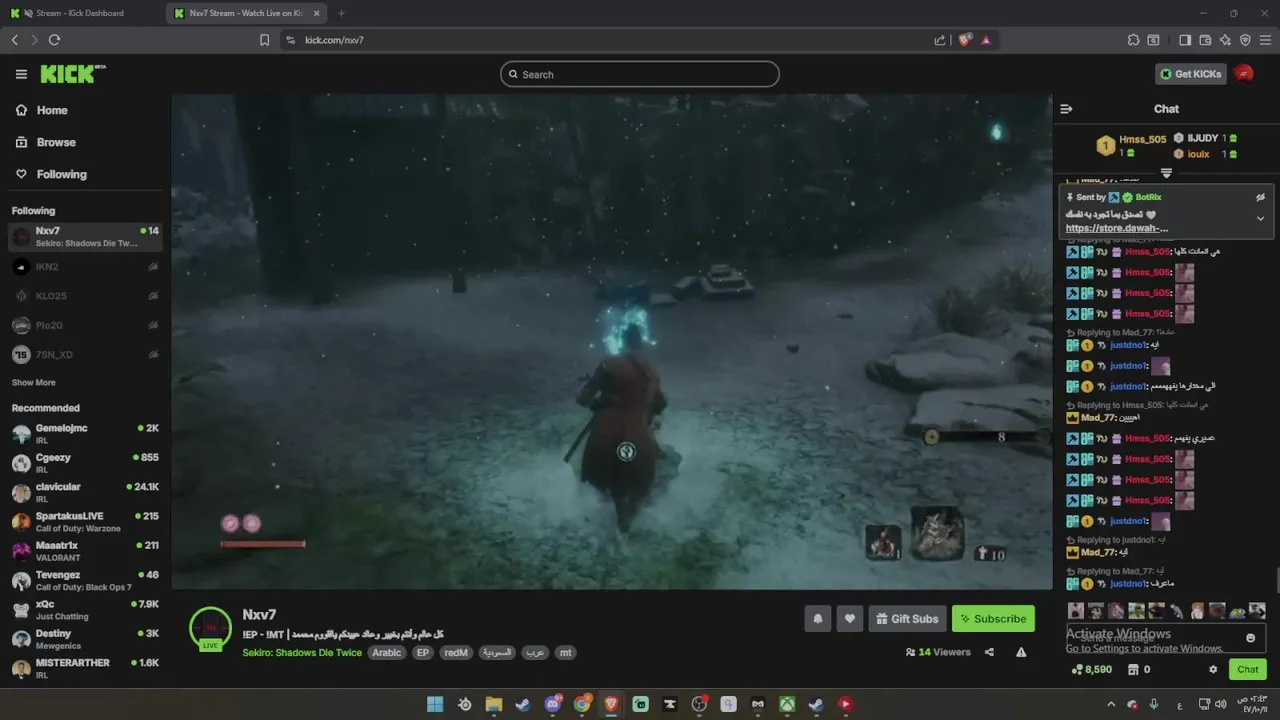This screenshot has width=1280, height=720.
Task: Open the 7SN_XD followed channel
Action: pos(85,354)
